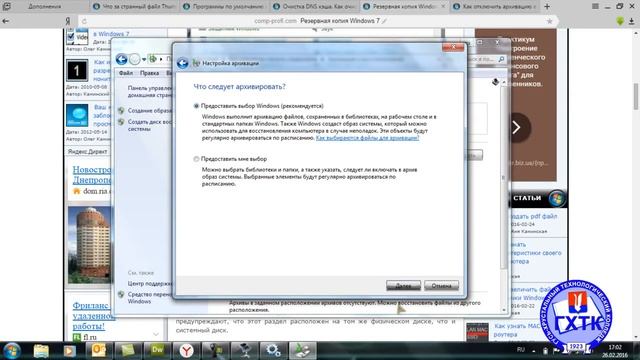The height and width of the screenshot is (360, 640).
Task: Open 'Как выбираются файлы для архивации?' help link
Action: tap(367, 138)
